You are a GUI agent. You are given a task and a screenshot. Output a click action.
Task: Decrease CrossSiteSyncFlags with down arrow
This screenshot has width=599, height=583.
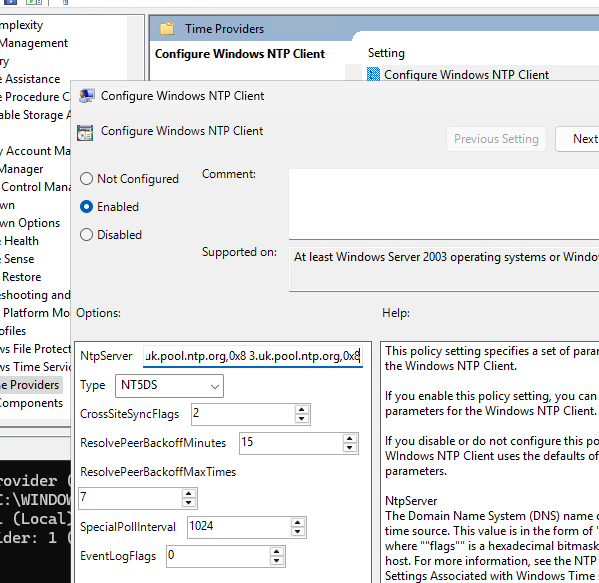[301, 419]
